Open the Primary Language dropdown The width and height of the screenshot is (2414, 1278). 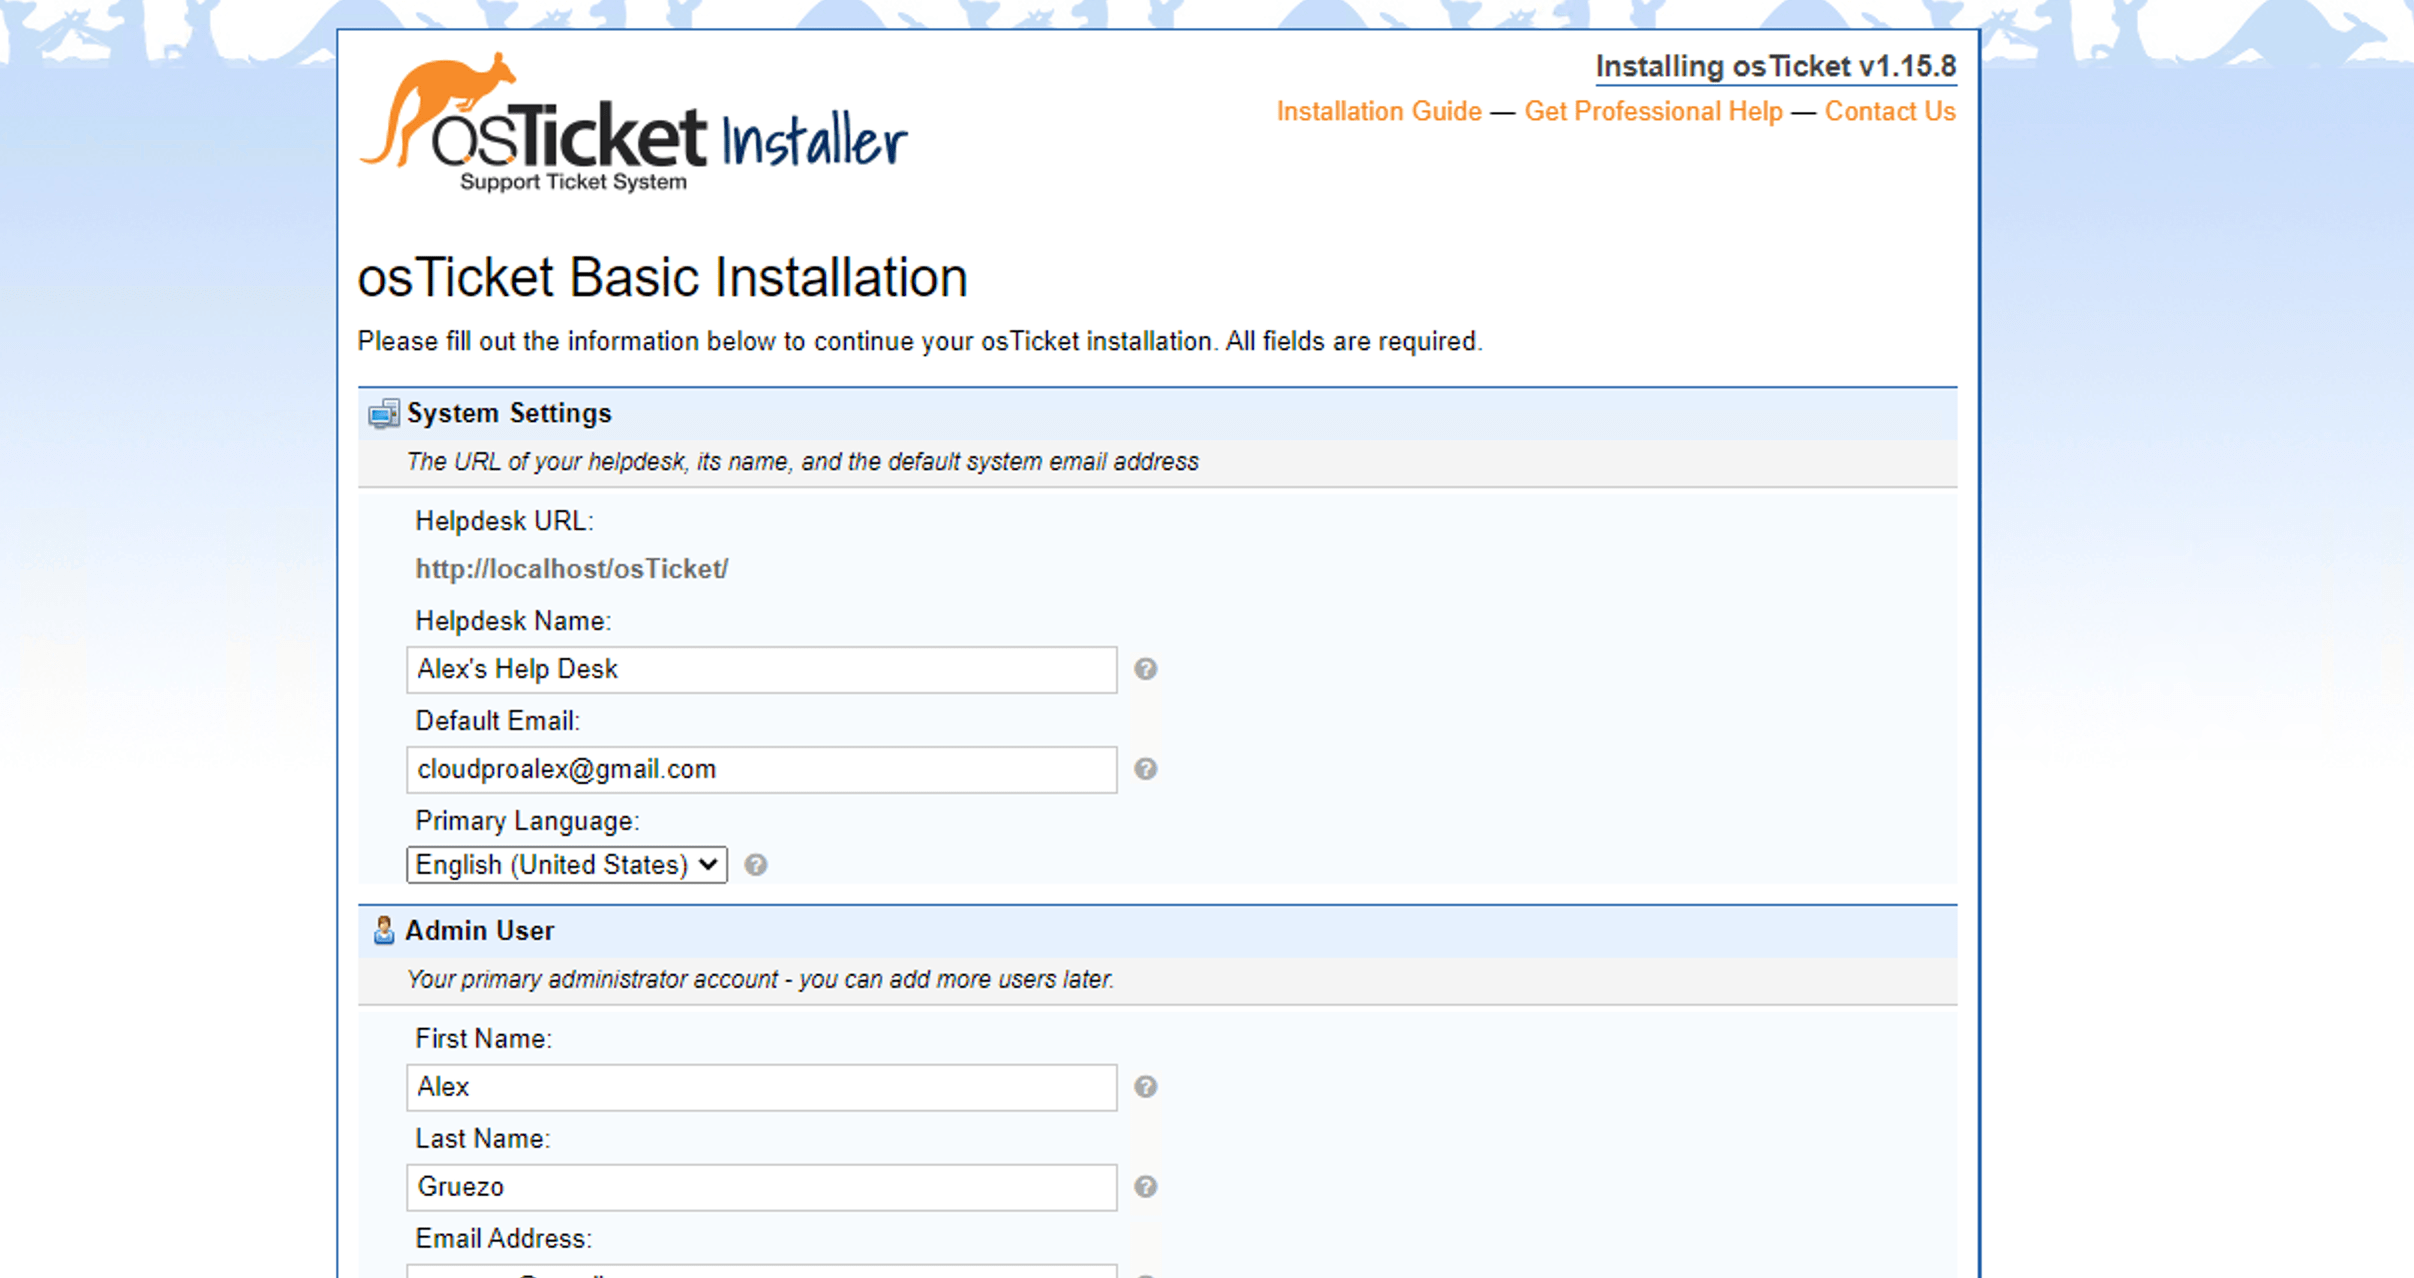coord(566,865)
